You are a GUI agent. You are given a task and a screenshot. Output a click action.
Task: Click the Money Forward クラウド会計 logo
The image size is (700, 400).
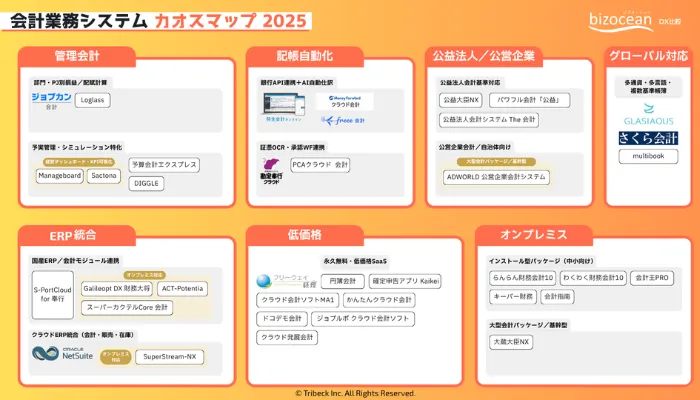click(345, 101)
